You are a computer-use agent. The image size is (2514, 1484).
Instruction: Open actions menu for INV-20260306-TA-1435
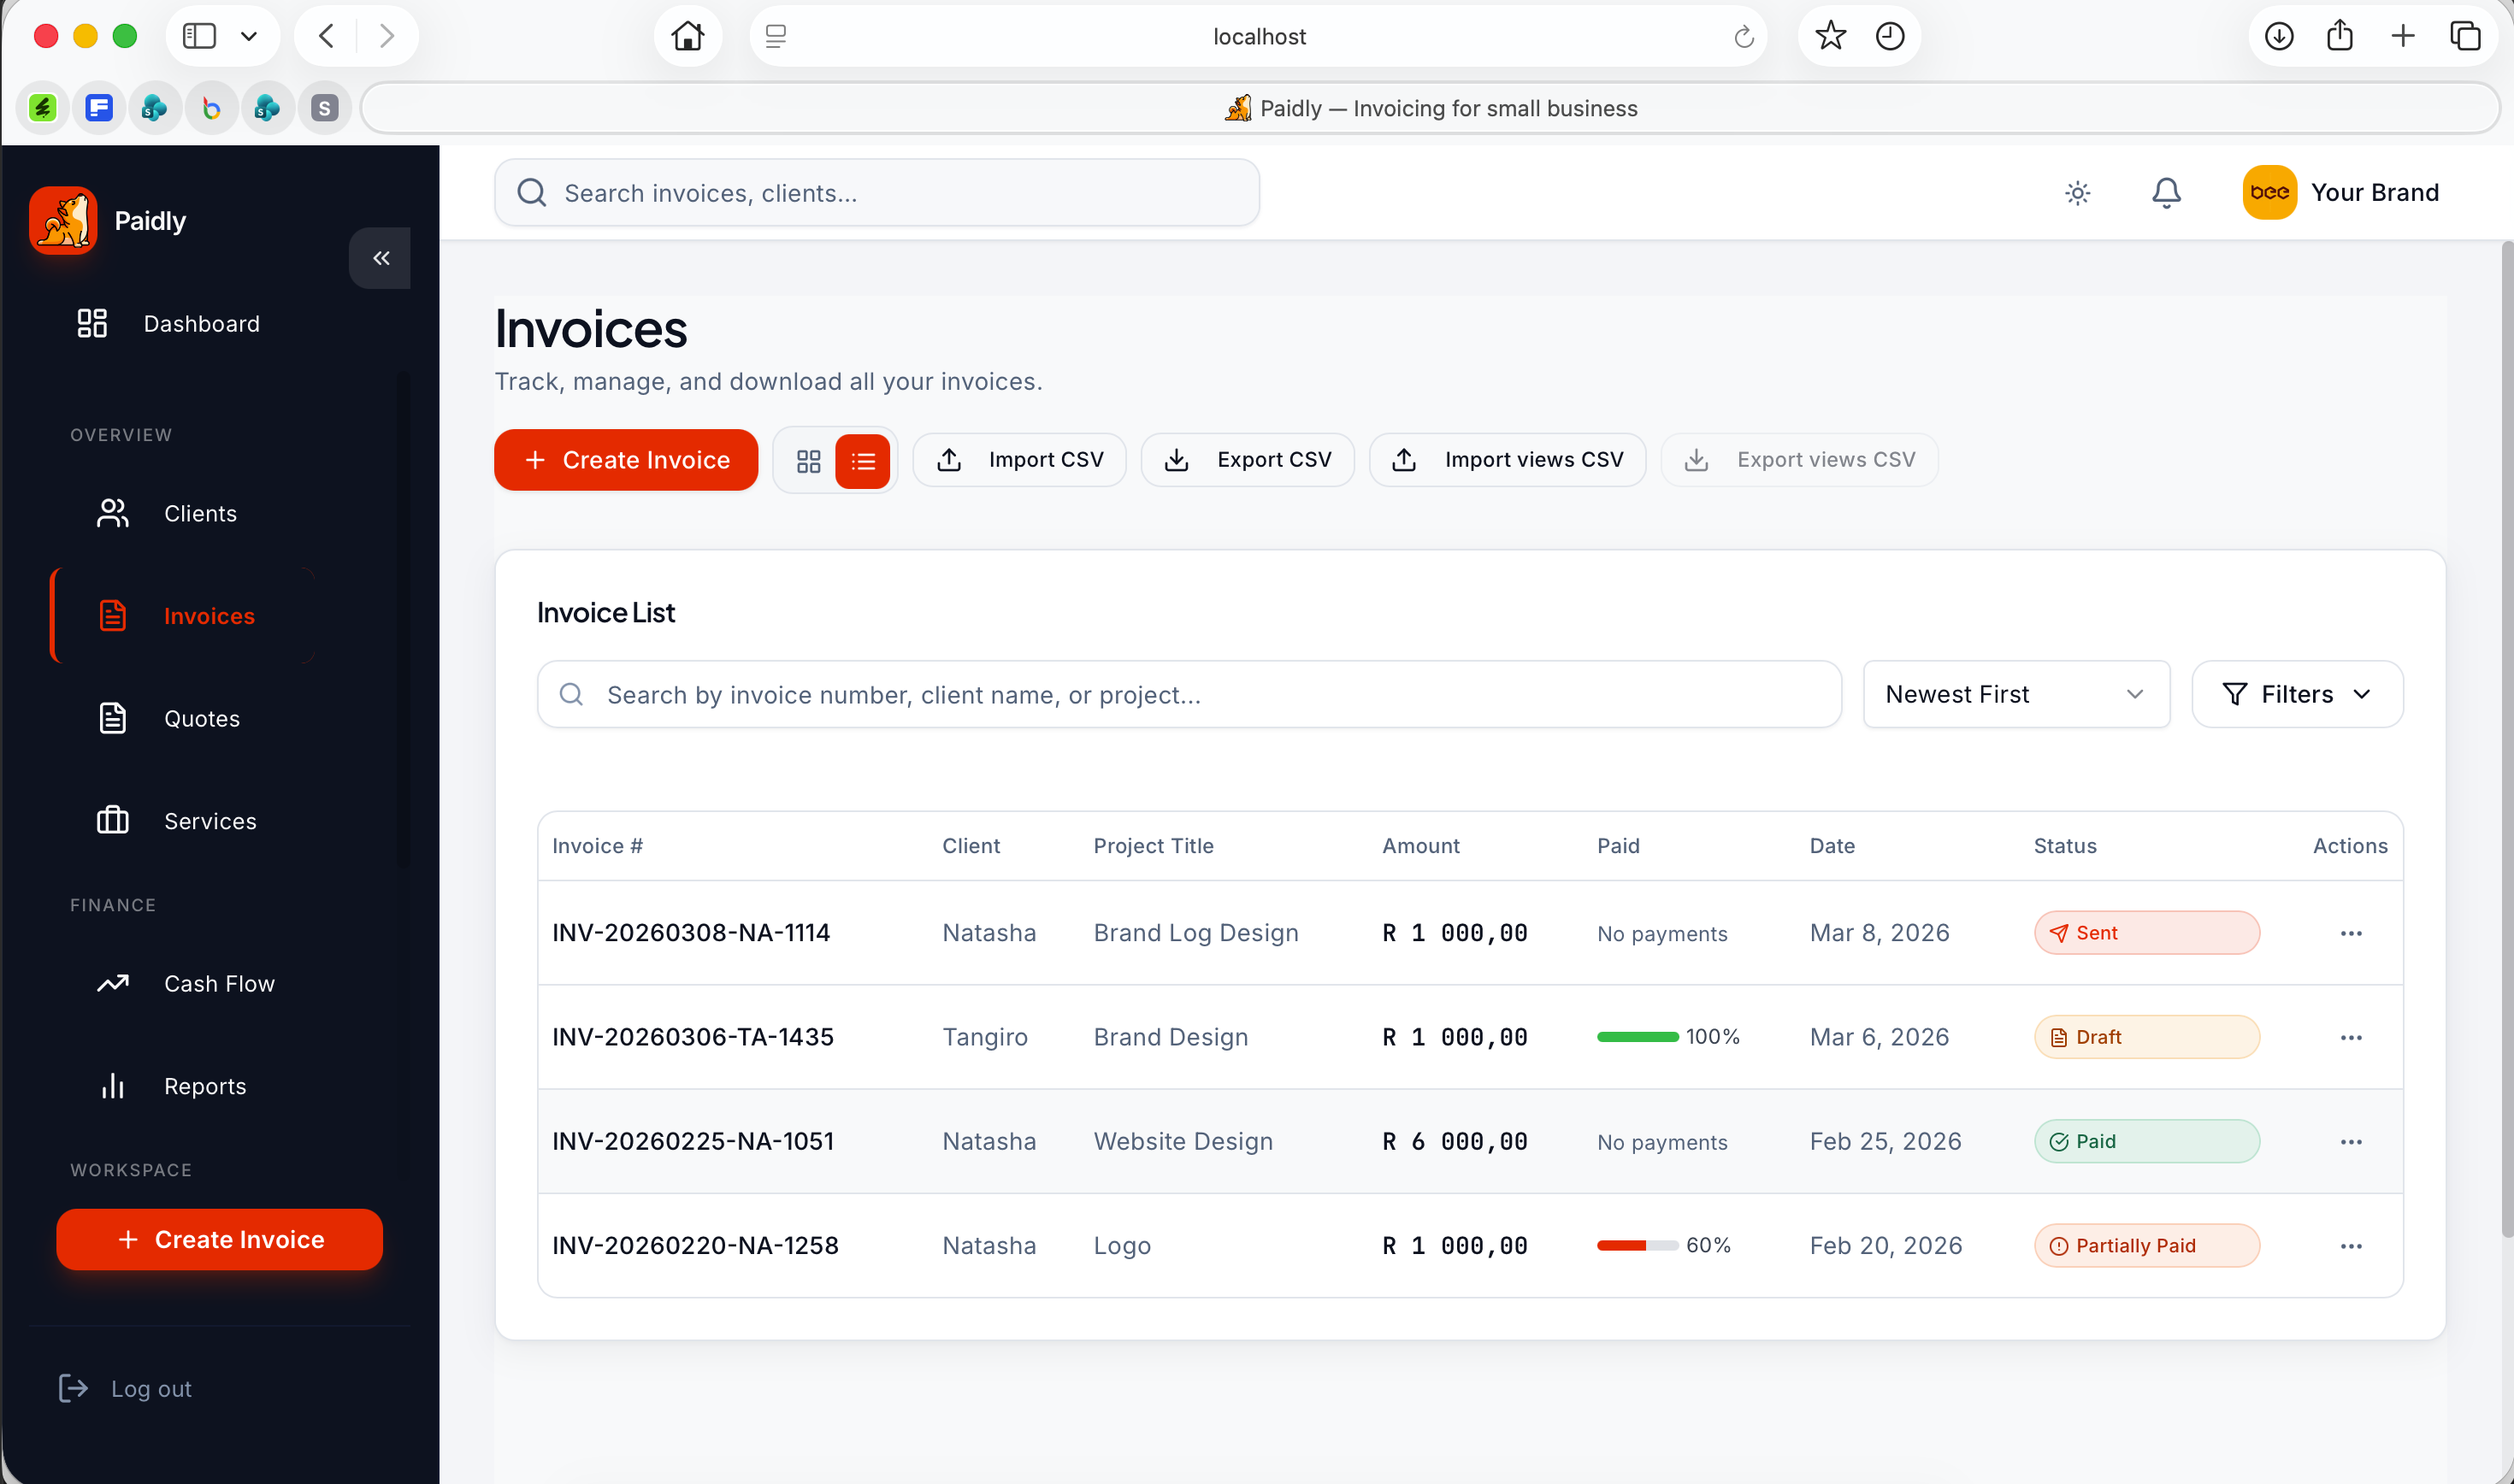point(2350,1037)
